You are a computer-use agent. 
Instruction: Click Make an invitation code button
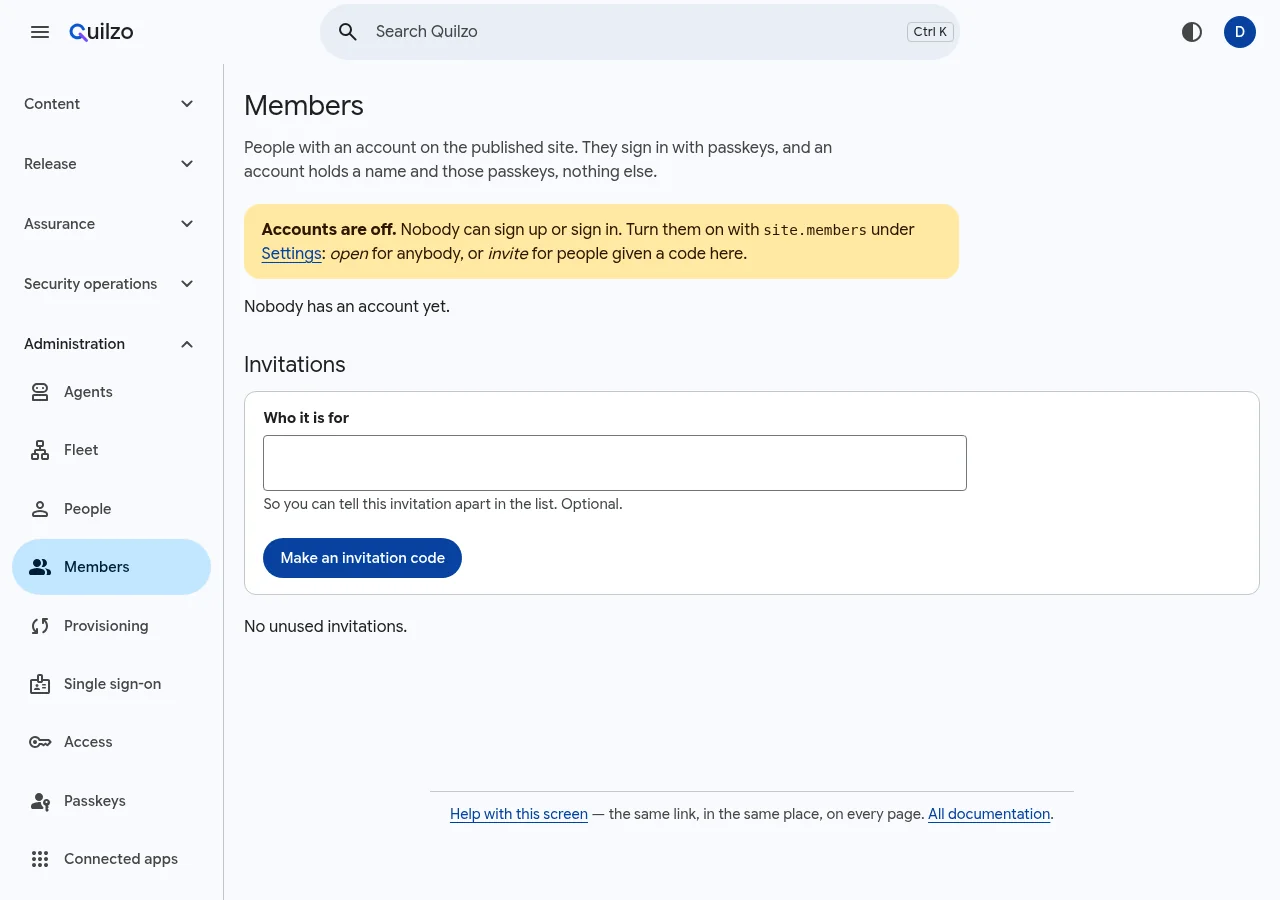(x=362, y=558)
